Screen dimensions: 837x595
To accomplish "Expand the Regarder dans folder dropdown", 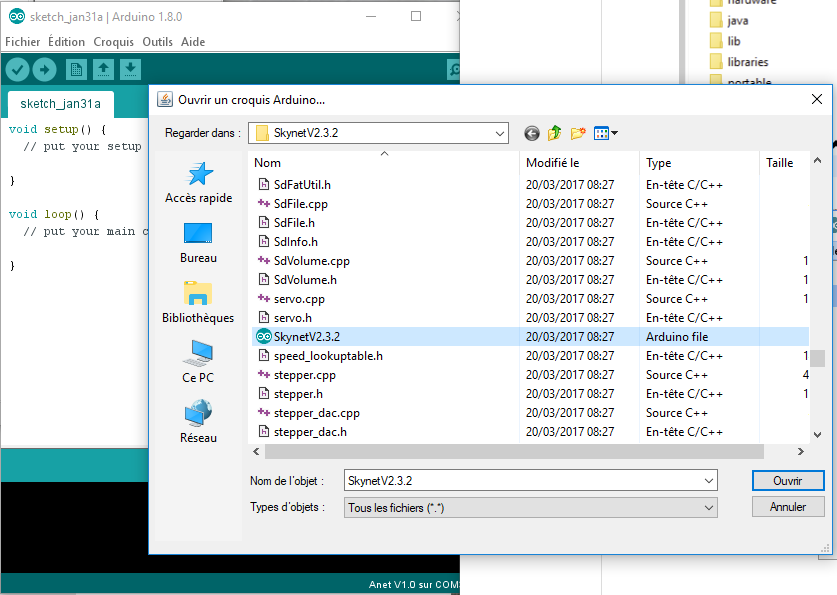I will pos(500,133).
